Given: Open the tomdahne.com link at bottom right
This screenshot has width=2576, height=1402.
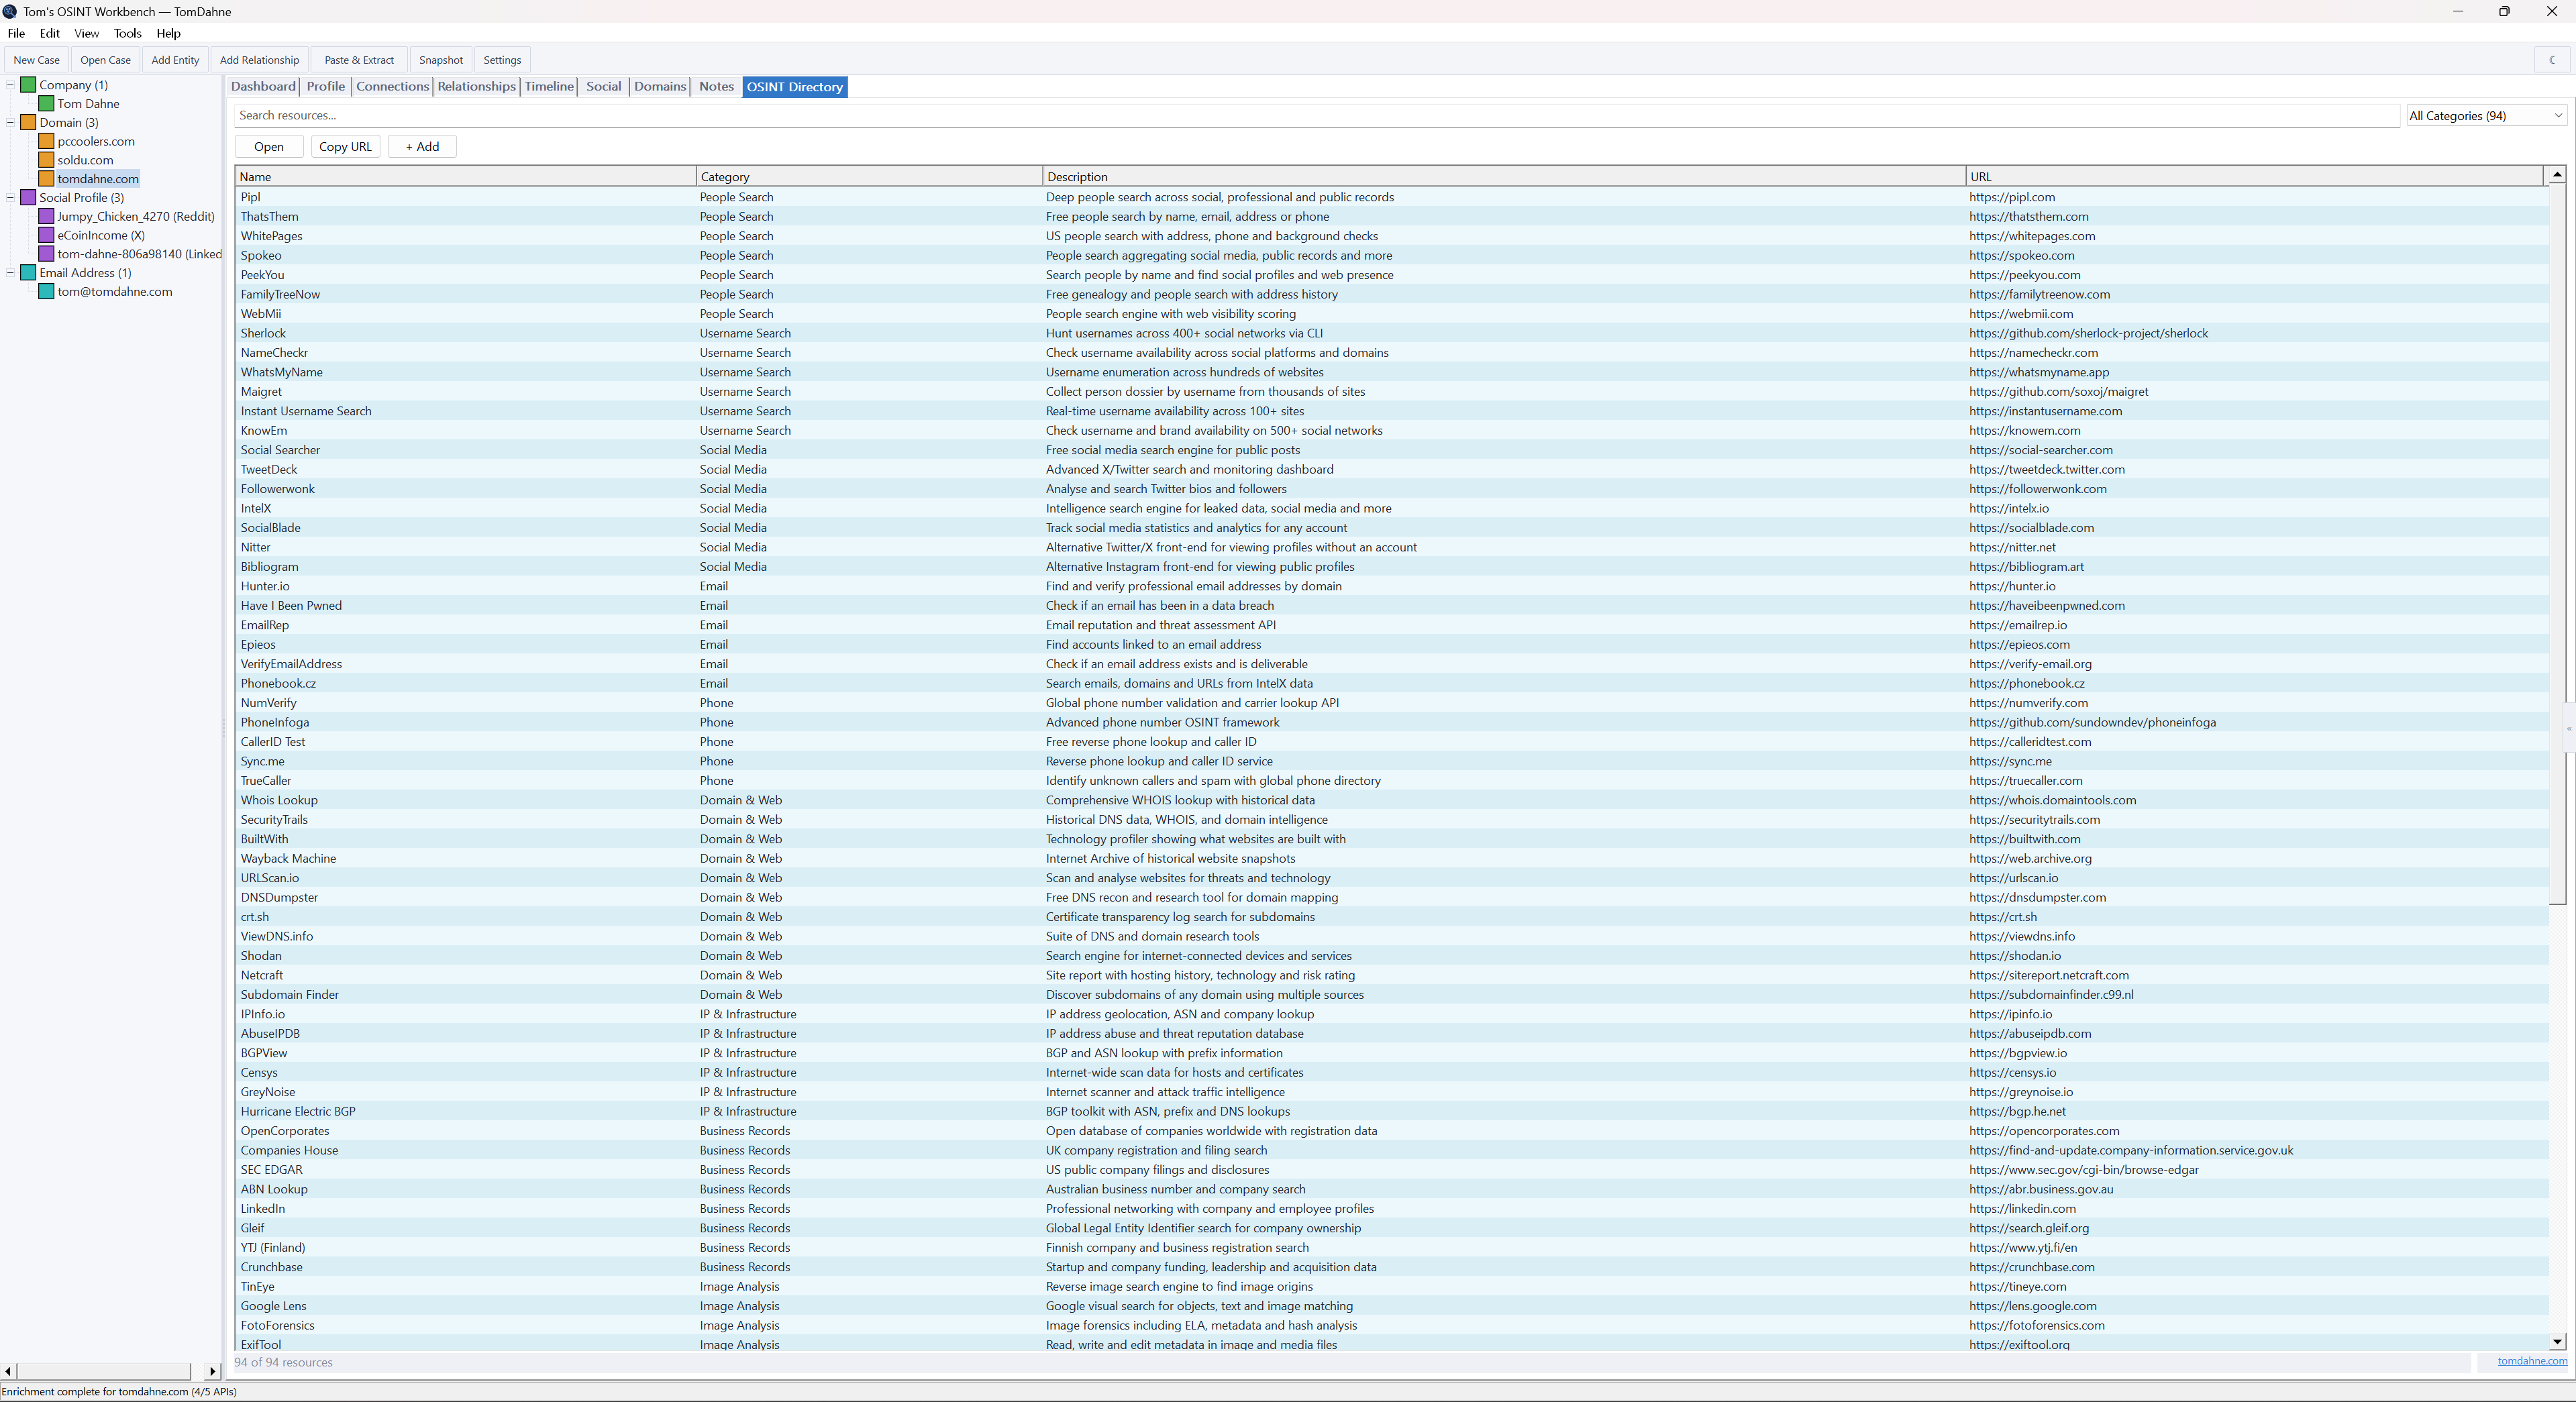Looking at the screenshot, I should [x=2532, y=1361].
